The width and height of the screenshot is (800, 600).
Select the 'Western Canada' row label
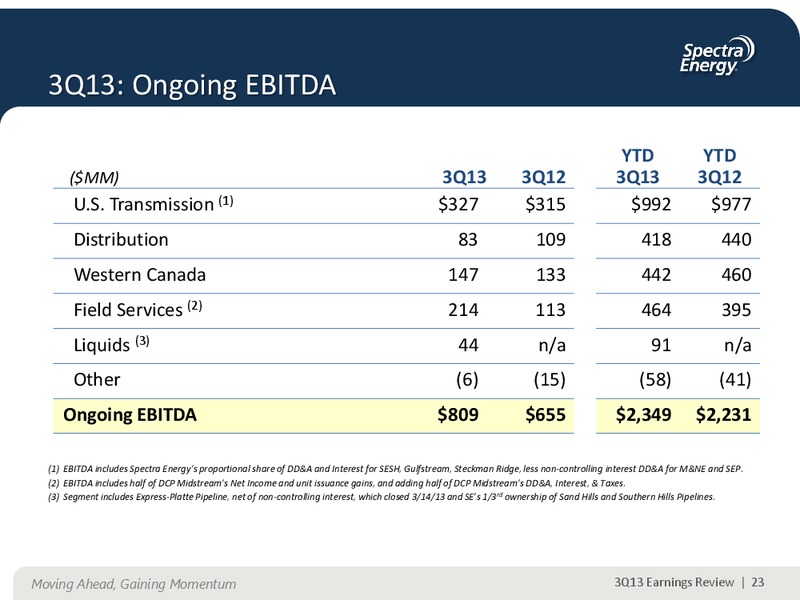click(x=140, y=274)
